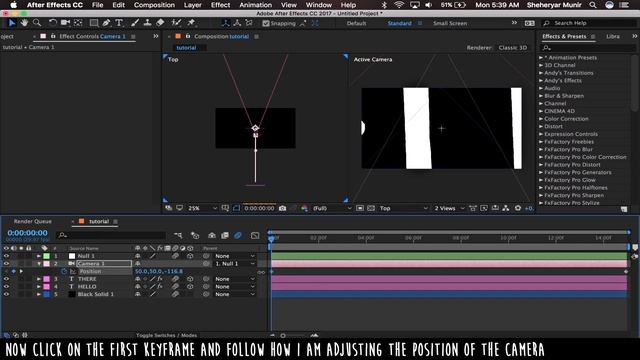Screen dimensions: 640x360
Task: Select the Default workspace
Action: click(x=356, y=23)
